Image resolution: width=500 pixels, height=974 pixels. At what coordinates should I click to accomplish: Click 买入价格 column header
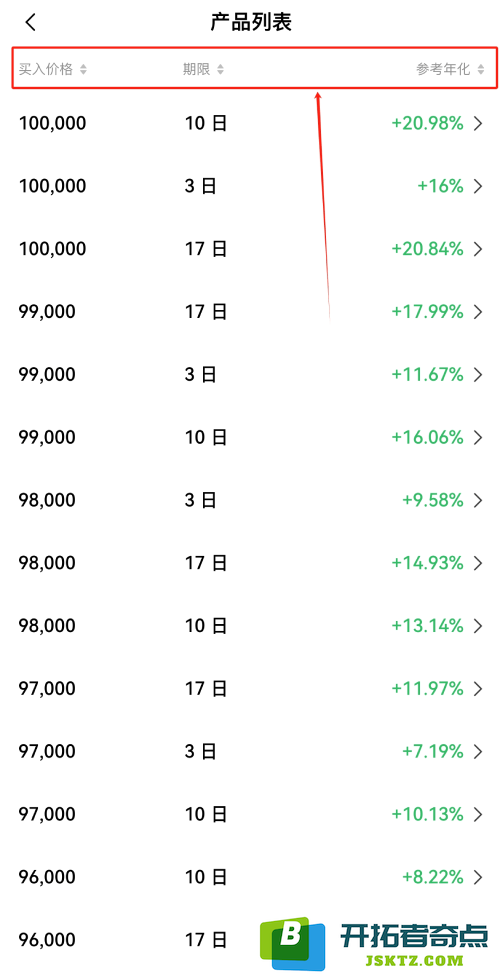46,69
